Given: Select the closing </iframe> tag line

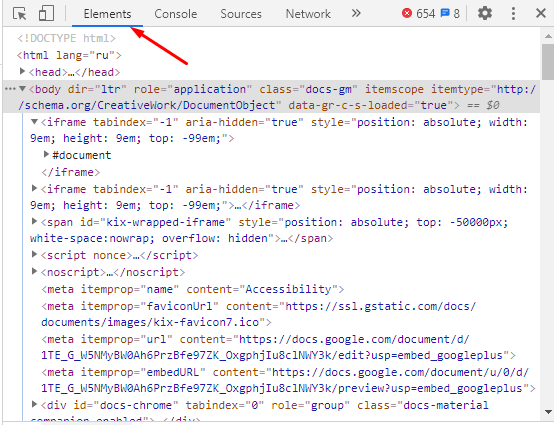Looking at the screenshot, I should coord(71,172).
